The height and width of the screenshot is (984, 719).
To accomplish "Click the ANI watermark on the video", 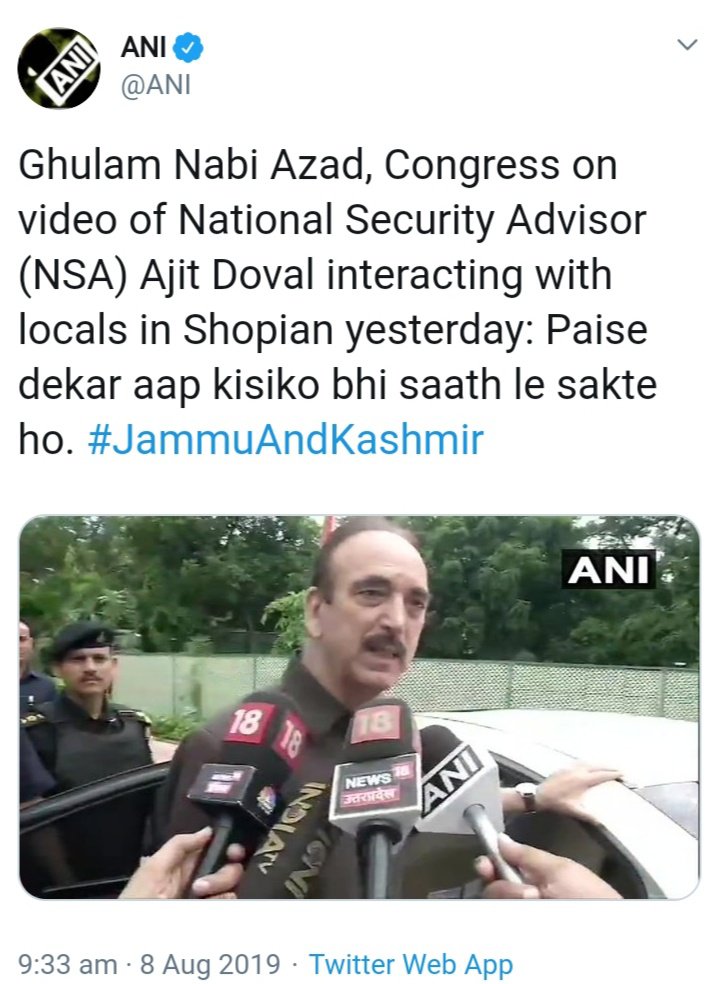I will pos(608,570).
